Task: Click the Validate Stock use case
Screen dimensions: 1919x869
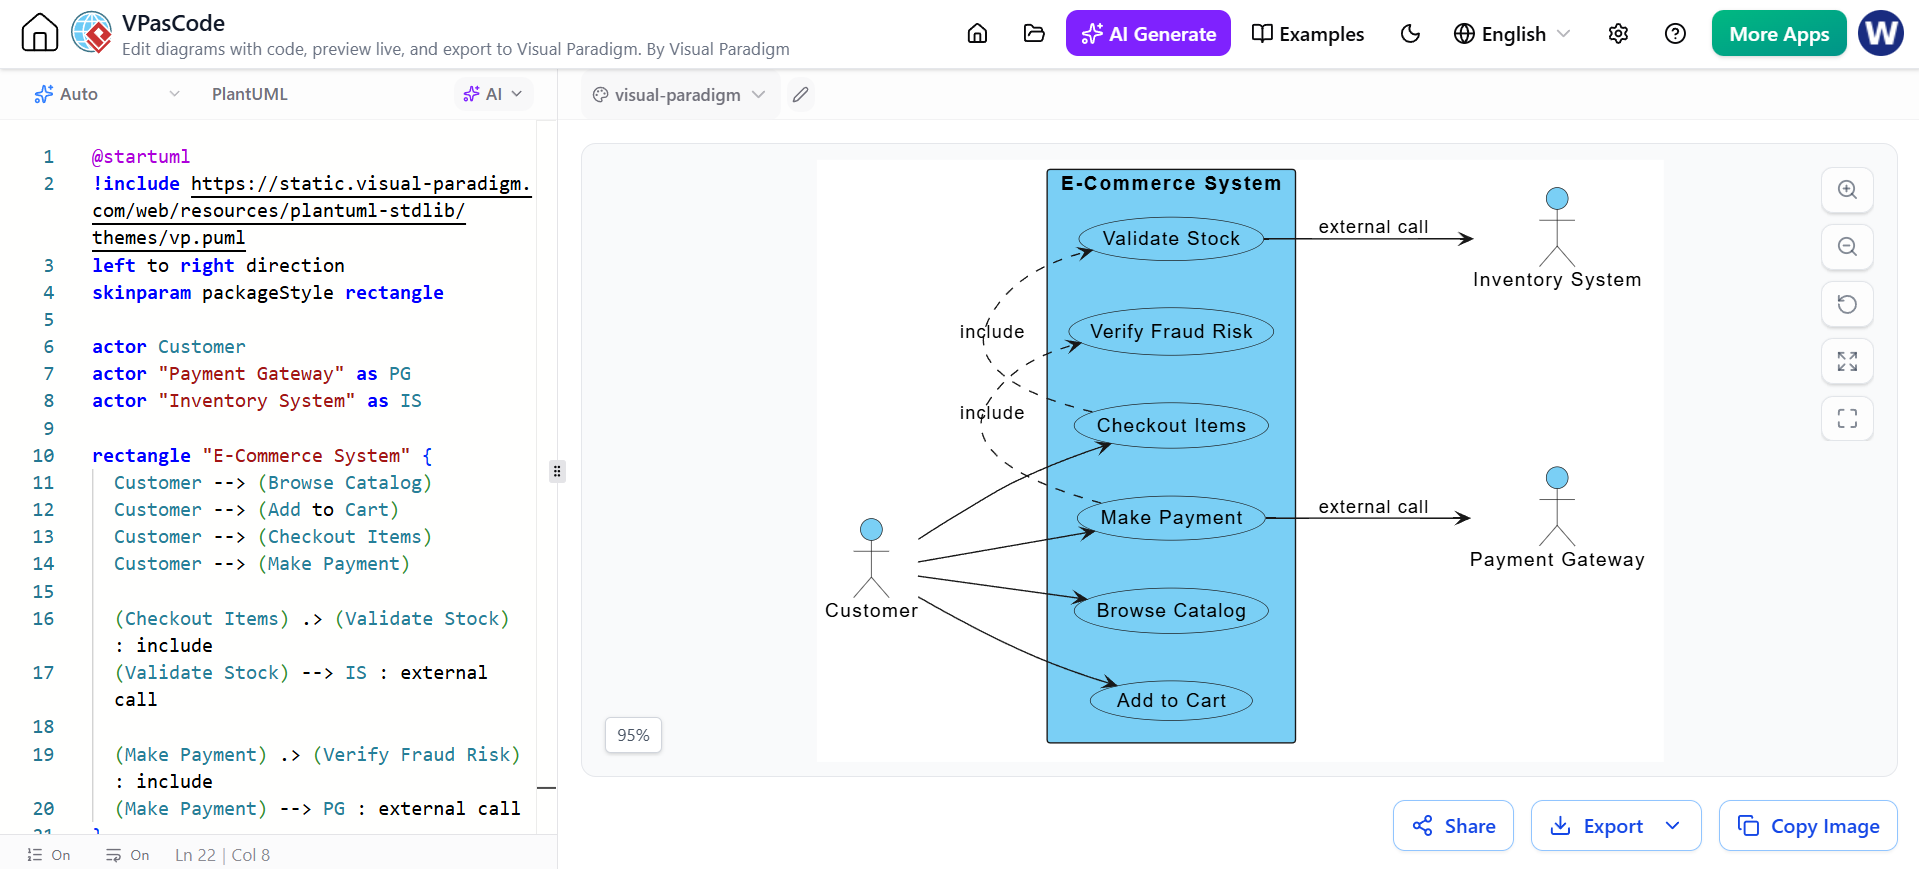Action: point(1171,239)
